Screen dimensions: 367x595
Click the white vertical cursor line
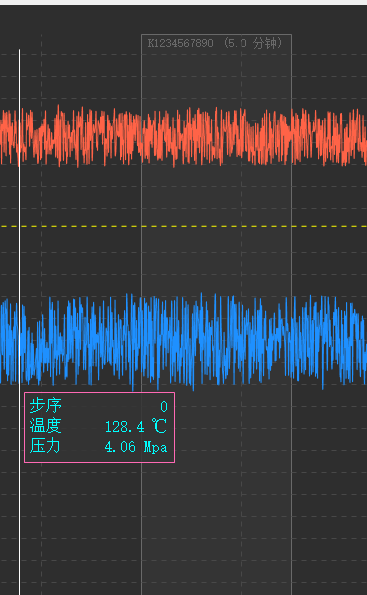19,322
